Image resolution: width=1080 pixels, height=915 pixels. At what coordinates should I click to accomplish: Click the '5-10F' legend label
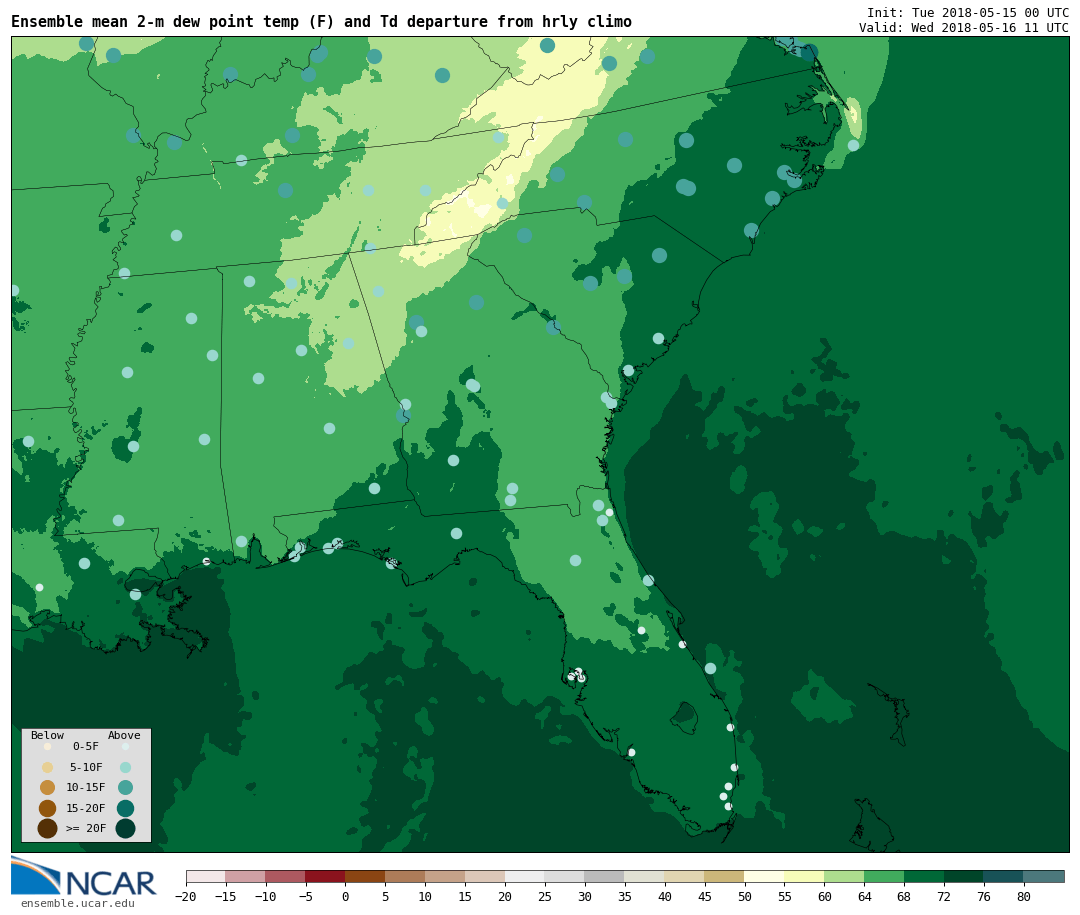coord(85,767)
